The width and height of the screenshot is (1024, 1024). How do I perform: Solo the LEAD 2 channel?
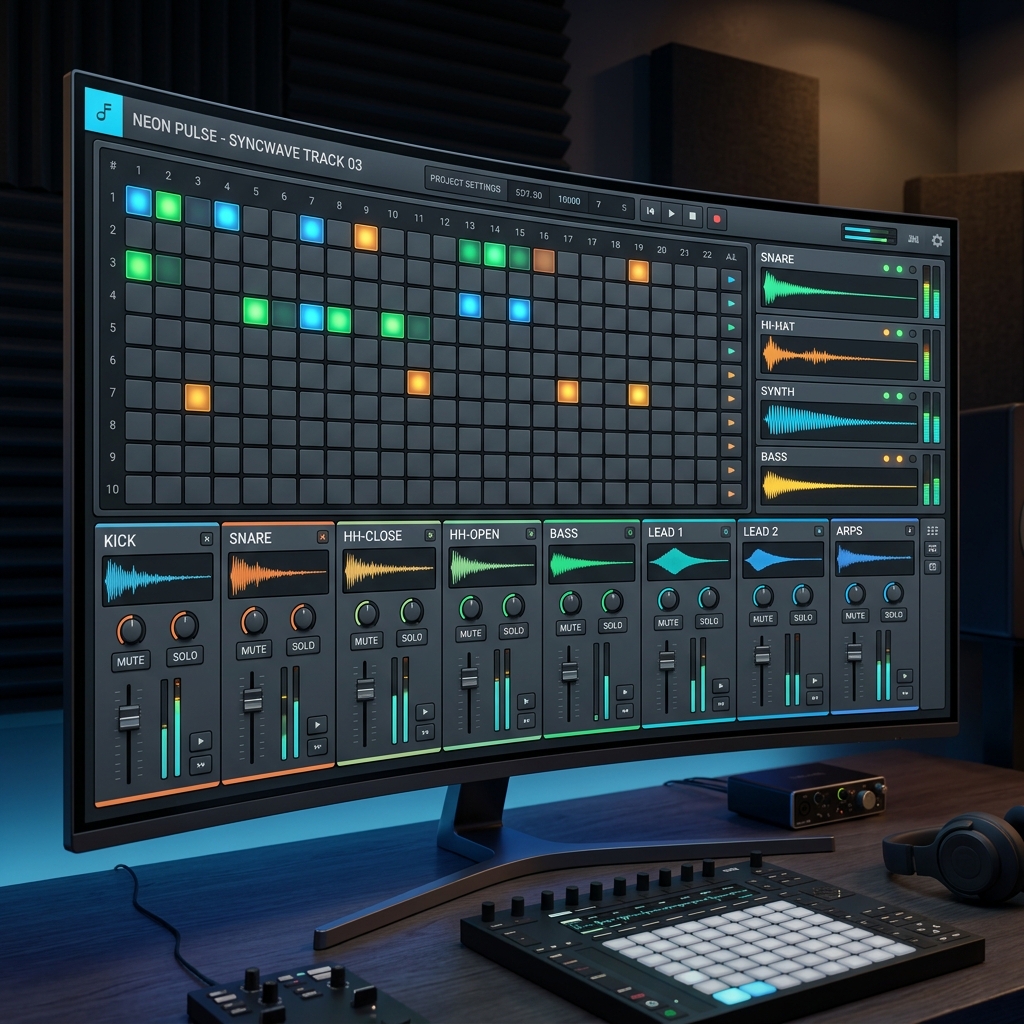tap(803, 617)
